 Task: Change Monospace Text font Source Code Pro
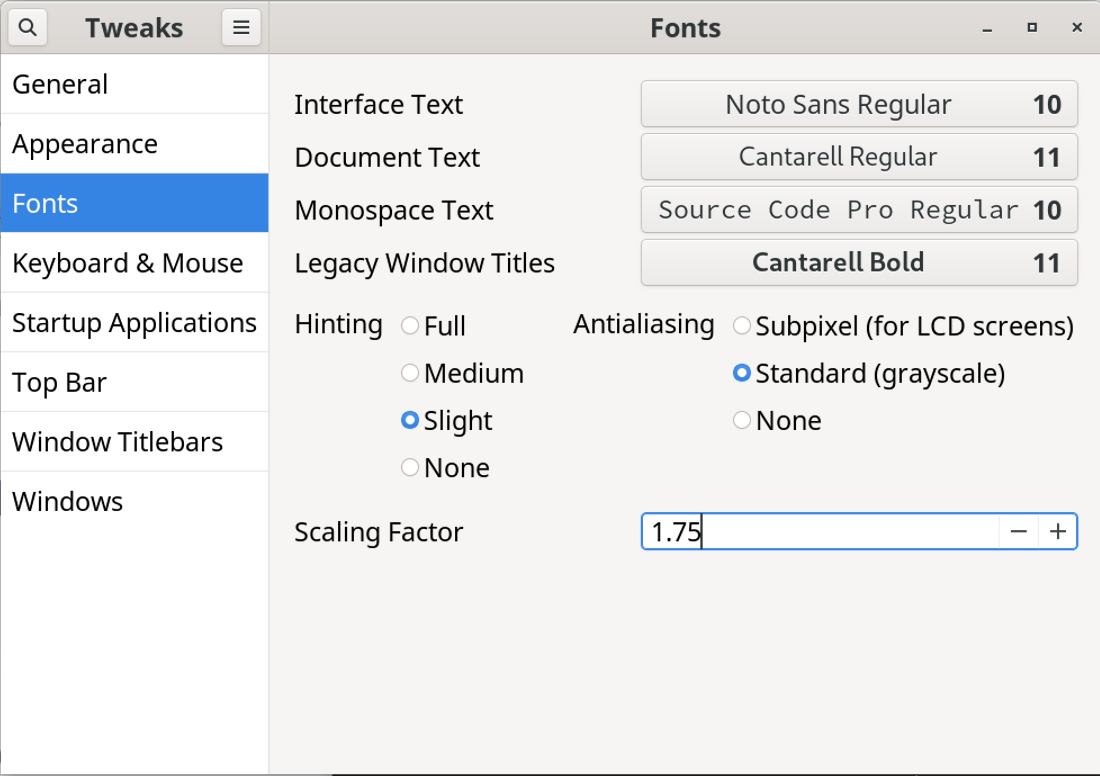(x=858, y=211)
